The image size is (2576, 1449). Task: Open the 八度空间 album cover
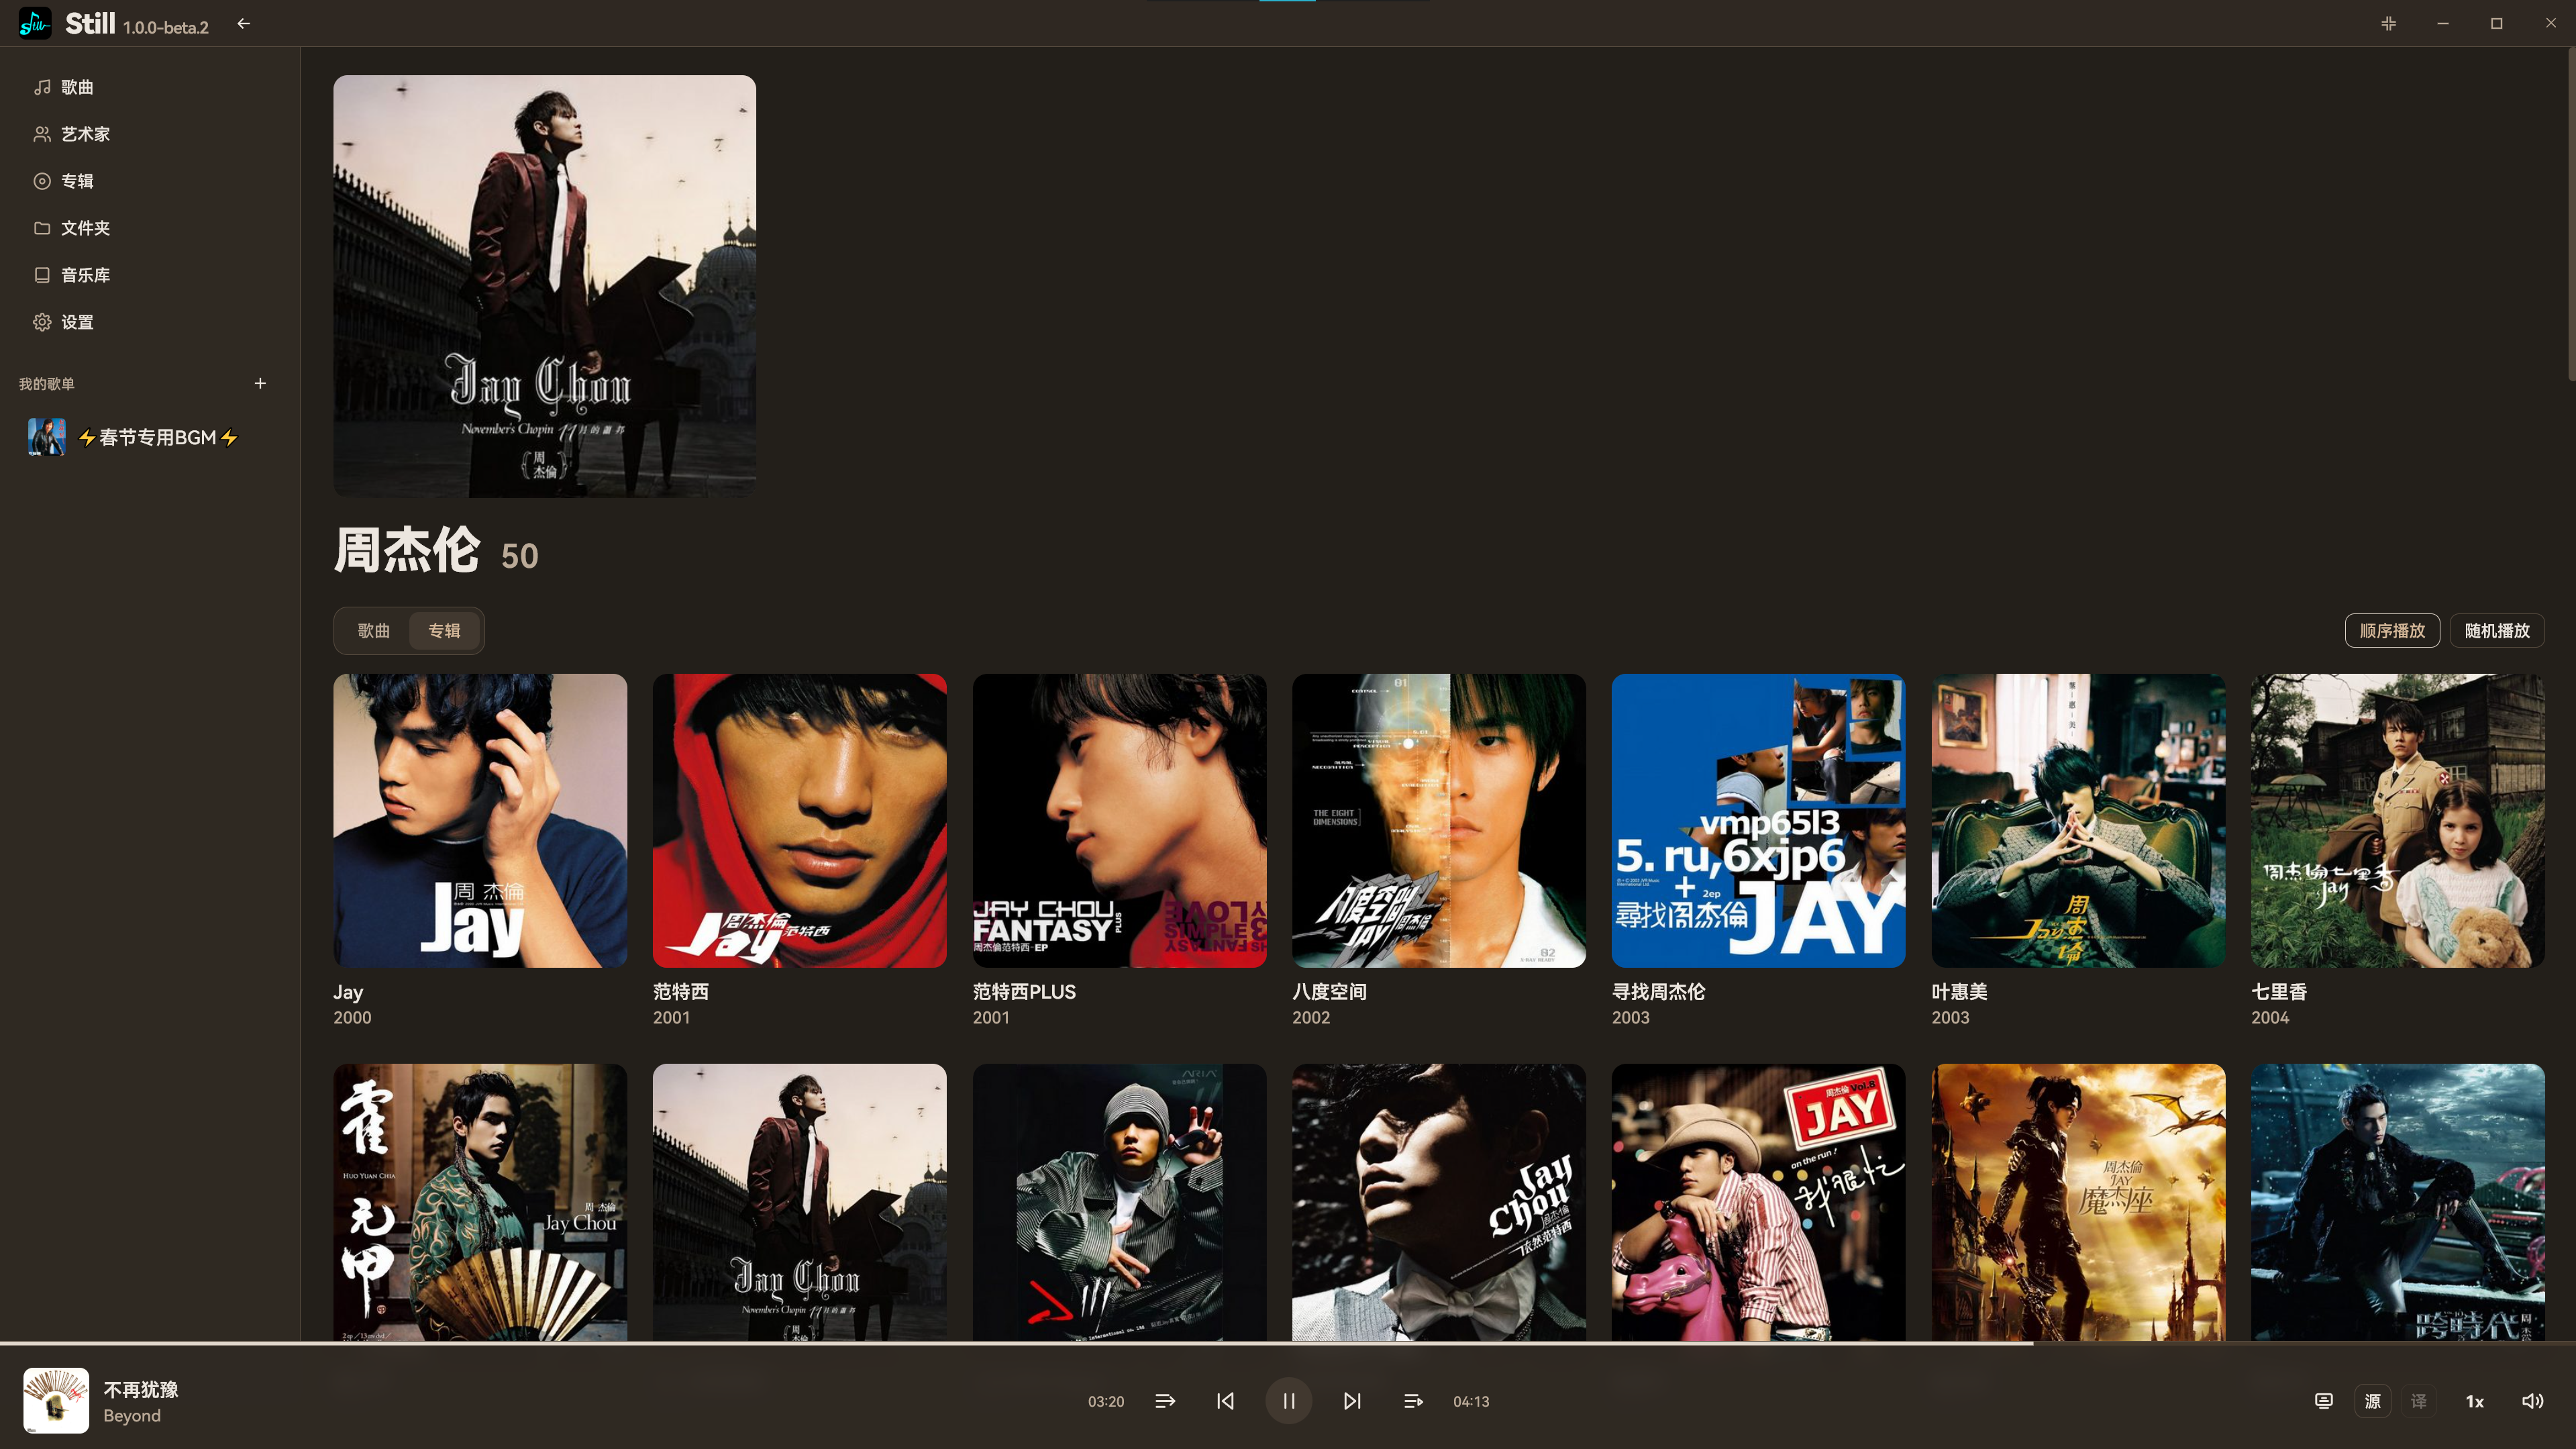[x=1439, y=820]
